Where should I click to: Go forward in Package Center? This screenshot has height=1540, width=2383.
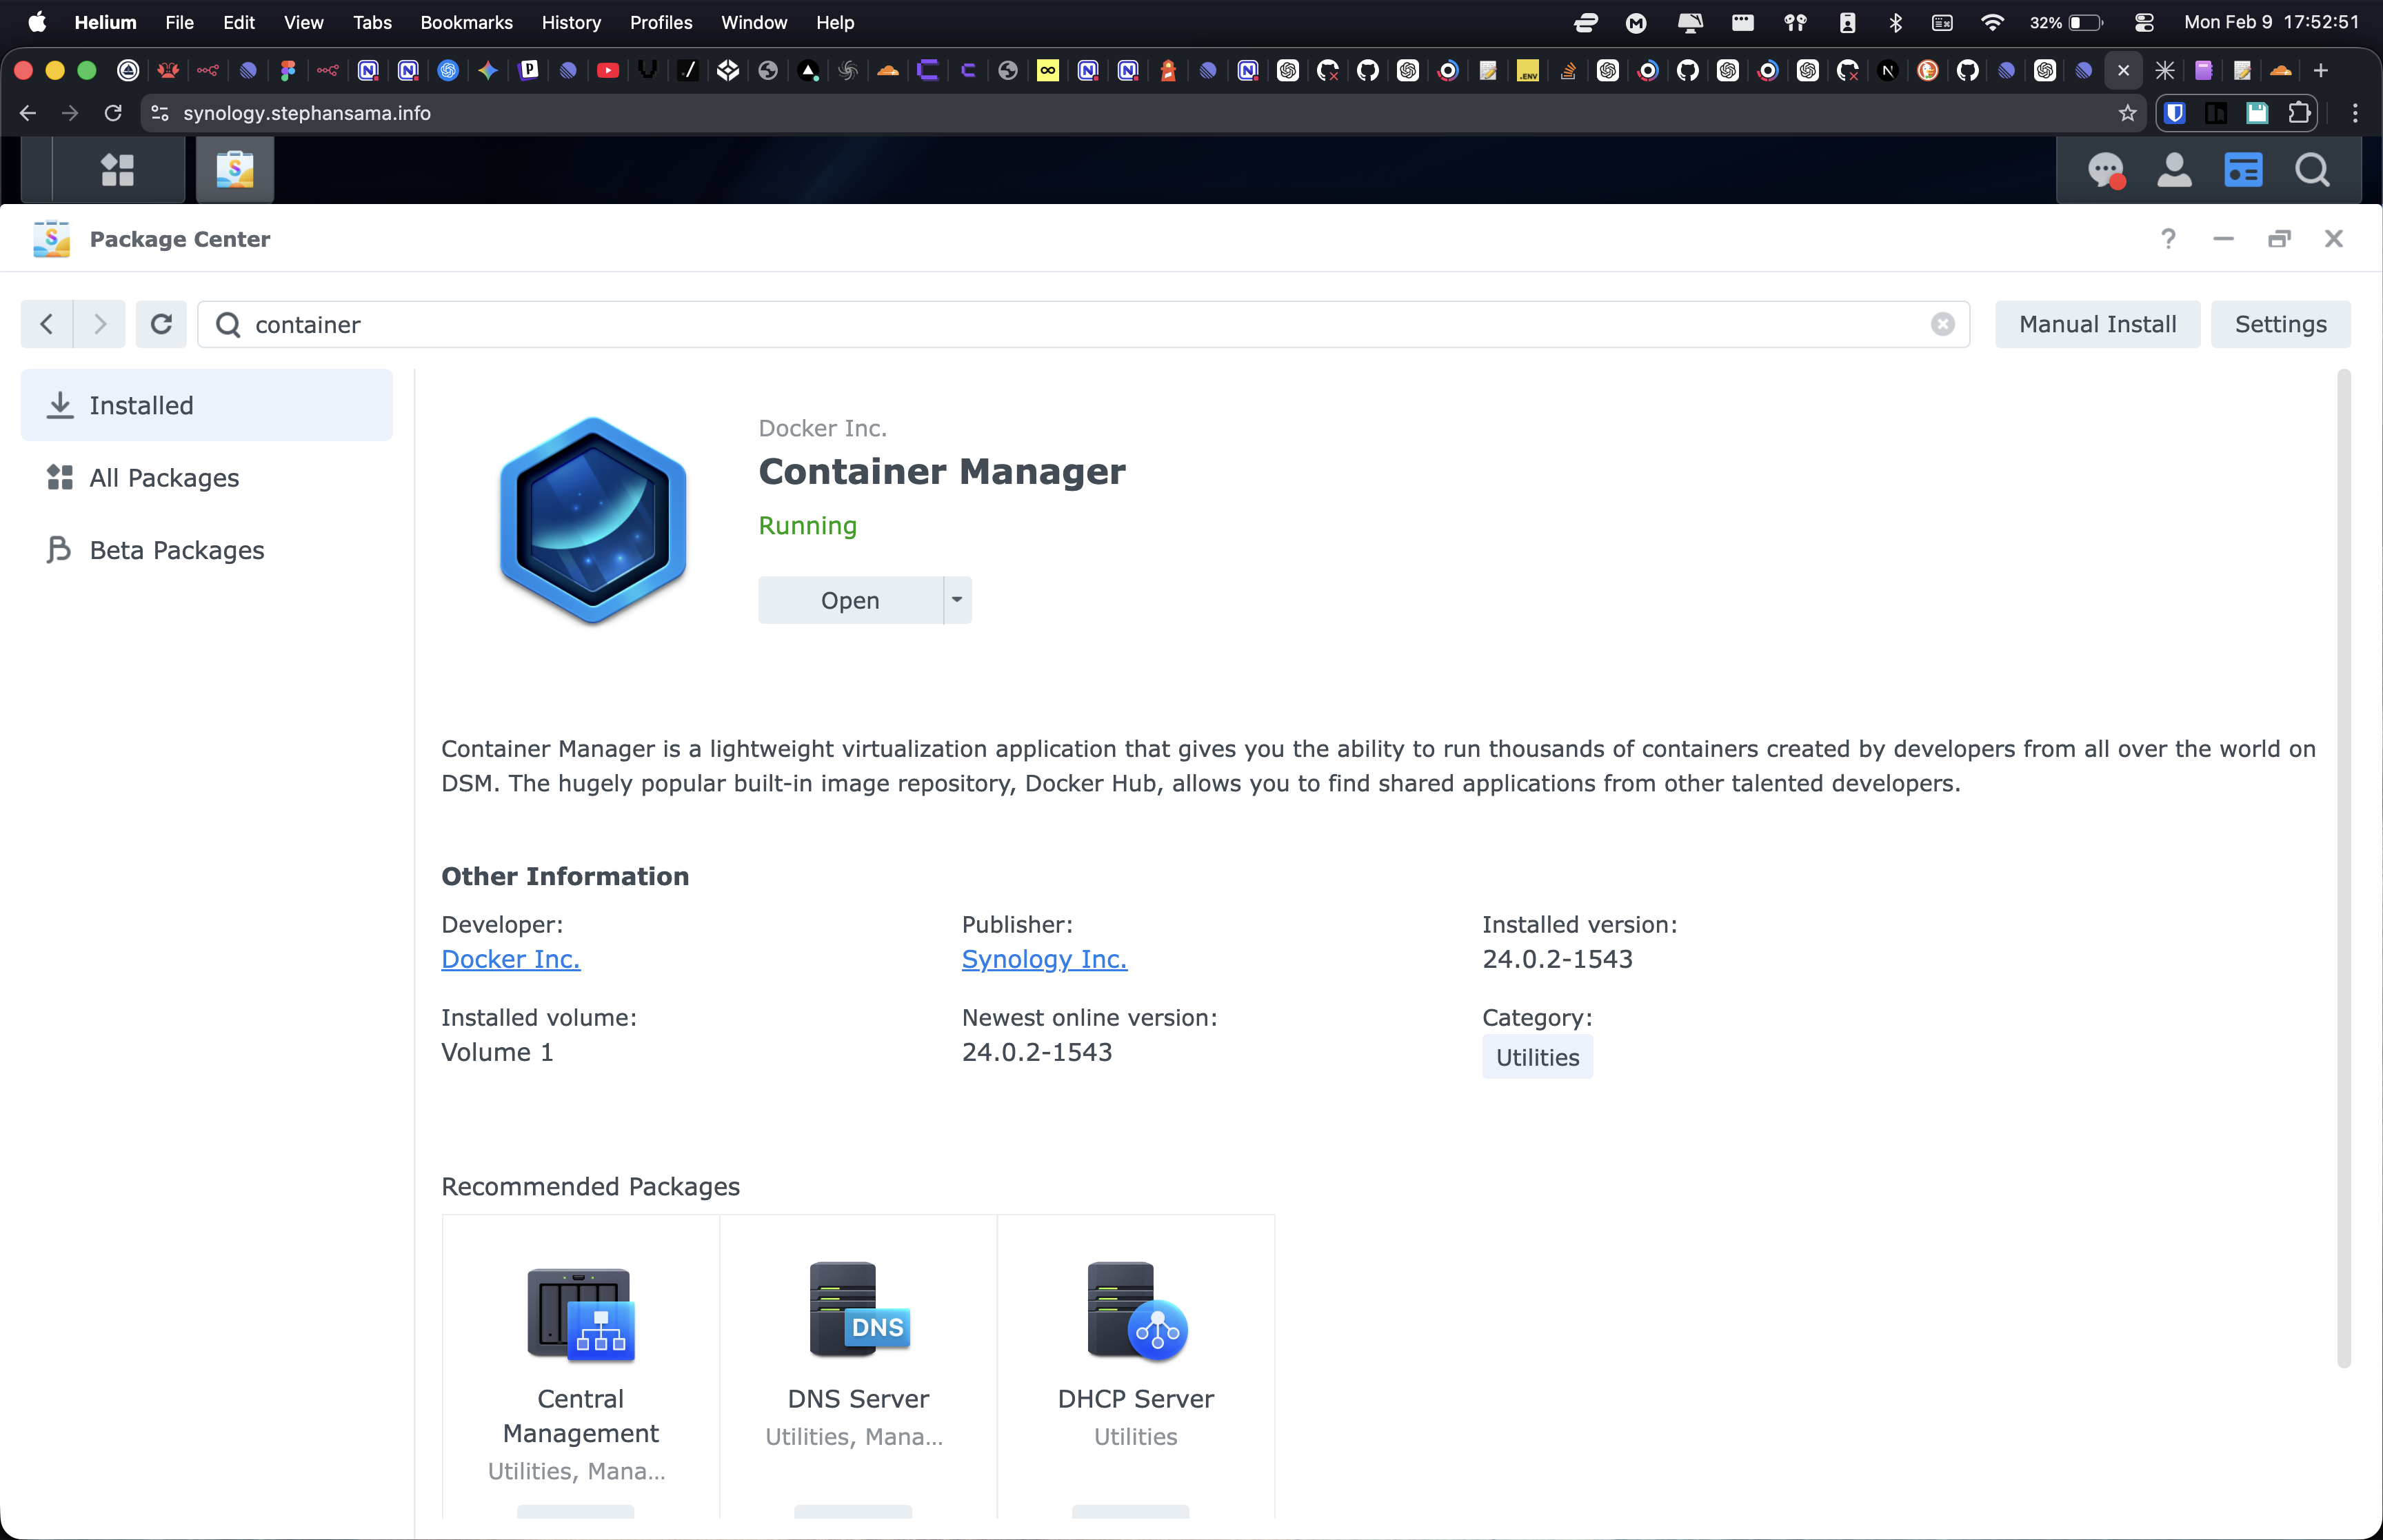[x=99, y=324]
